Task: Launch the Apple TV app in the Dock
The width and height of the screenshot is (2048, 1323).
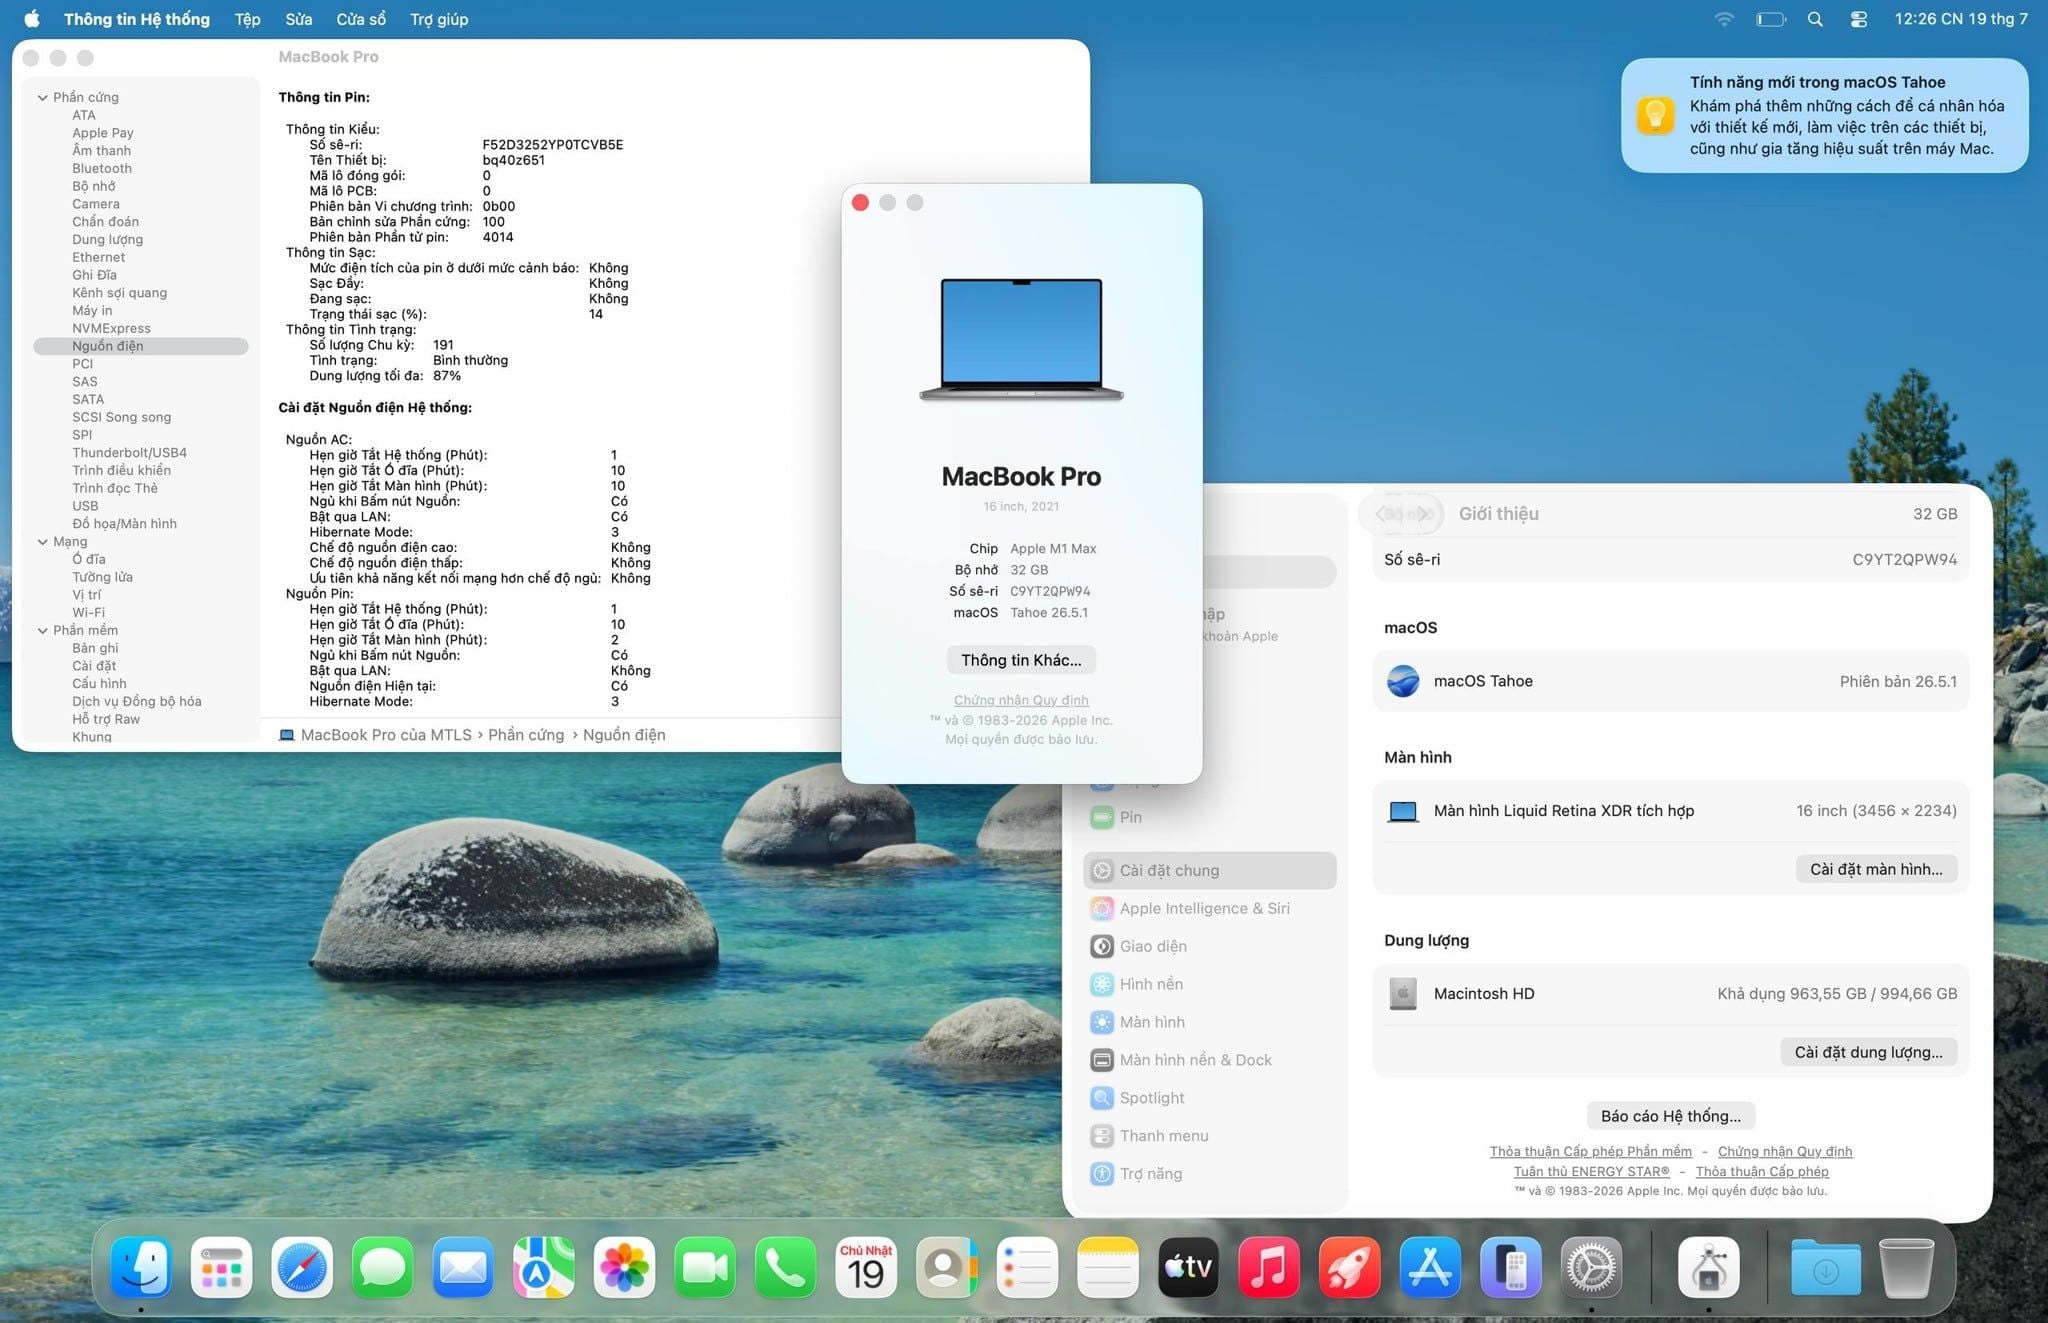Action: tap(1189, 1268)
